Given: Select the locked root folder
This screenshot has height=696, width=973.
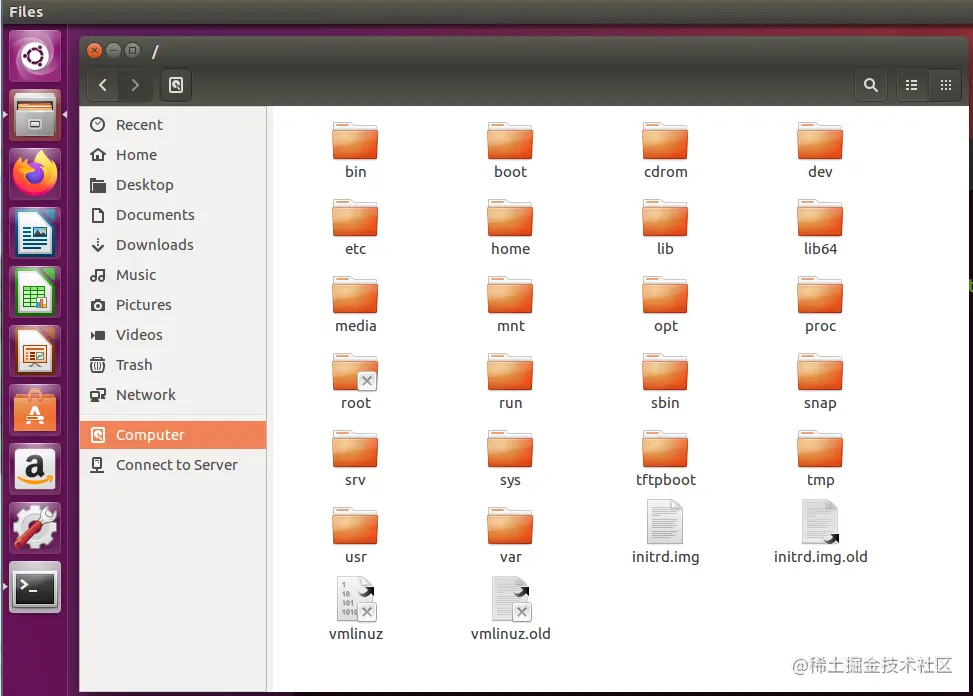Looking at the screenshot, I should point(355,381).
